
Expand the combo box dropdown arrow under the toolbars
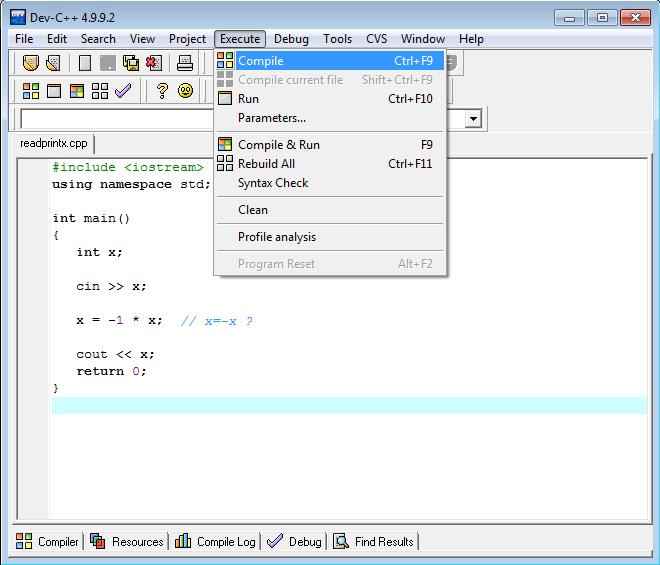473,119
